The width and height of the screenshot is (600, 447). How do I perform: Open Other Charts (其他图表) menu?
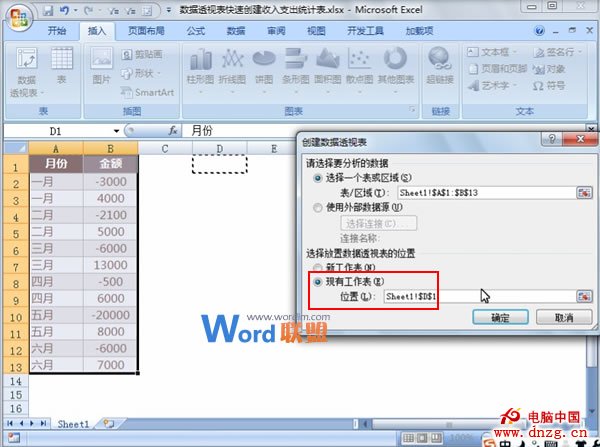click(x=396, y=71)
